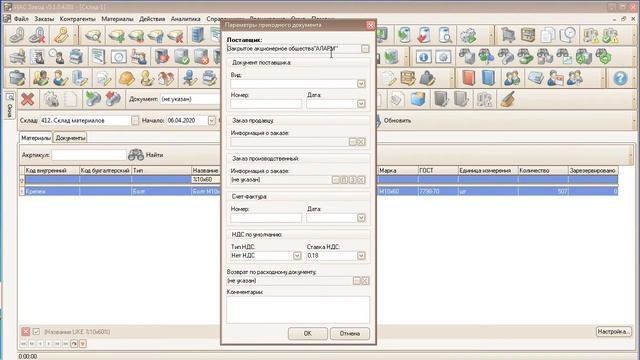Click the orange hard hat icon

pos(127,78)
